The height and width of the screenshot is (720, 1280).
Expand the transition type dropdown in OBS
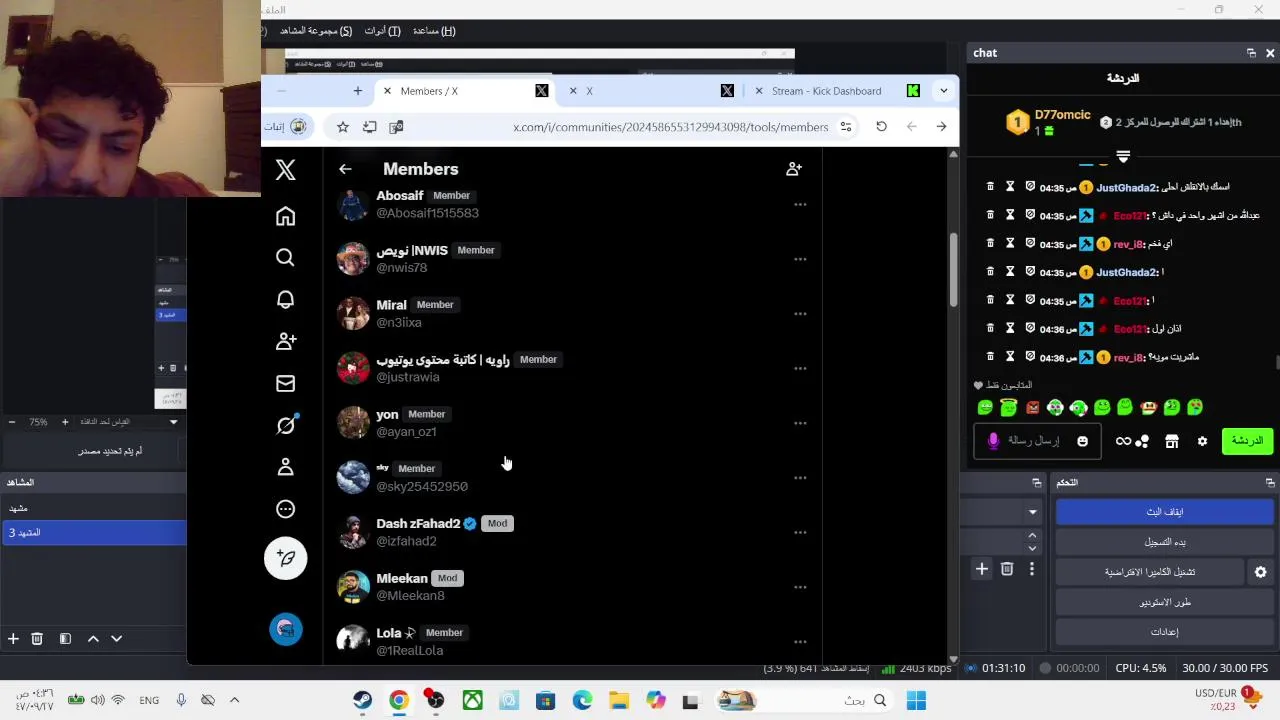pos(1032,512)
